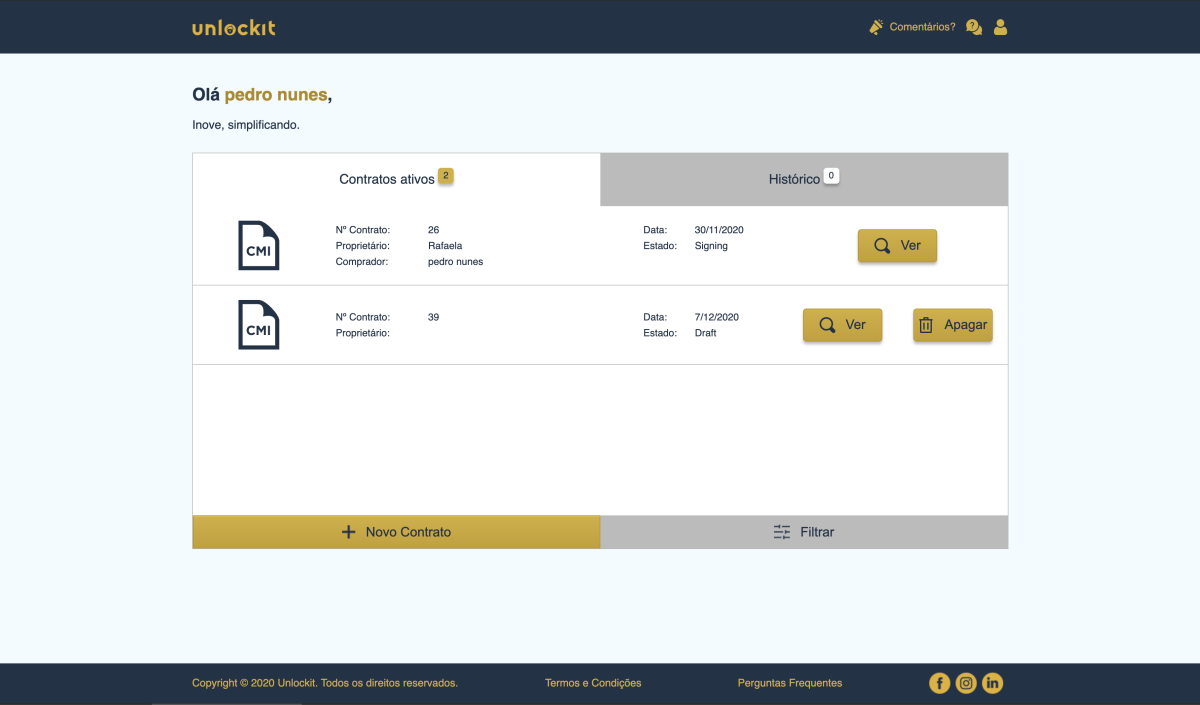Select the CMI document icon for contract 39
Screen dimensions: 1200x705
click(258, 325)
